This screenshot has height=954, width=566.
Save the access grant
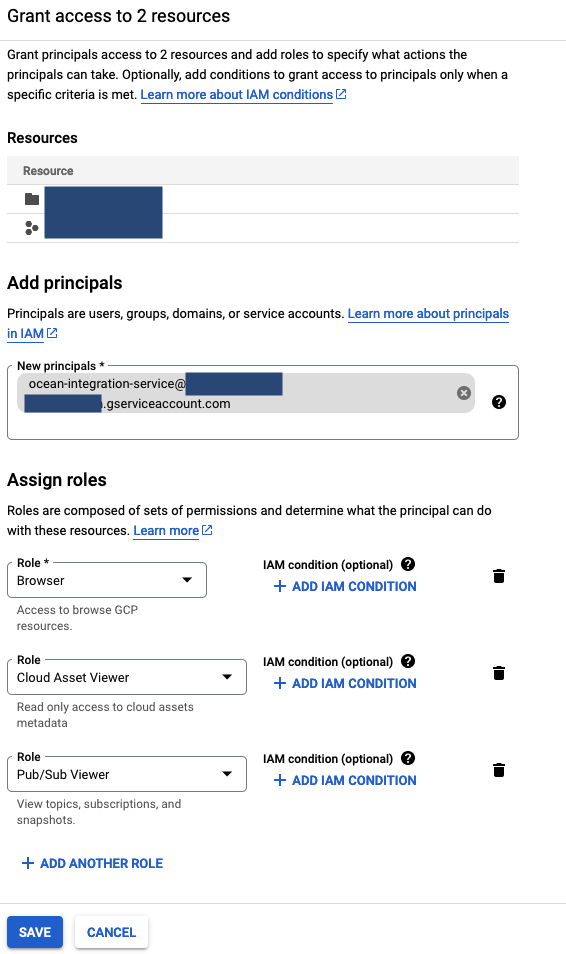(35, 932)
